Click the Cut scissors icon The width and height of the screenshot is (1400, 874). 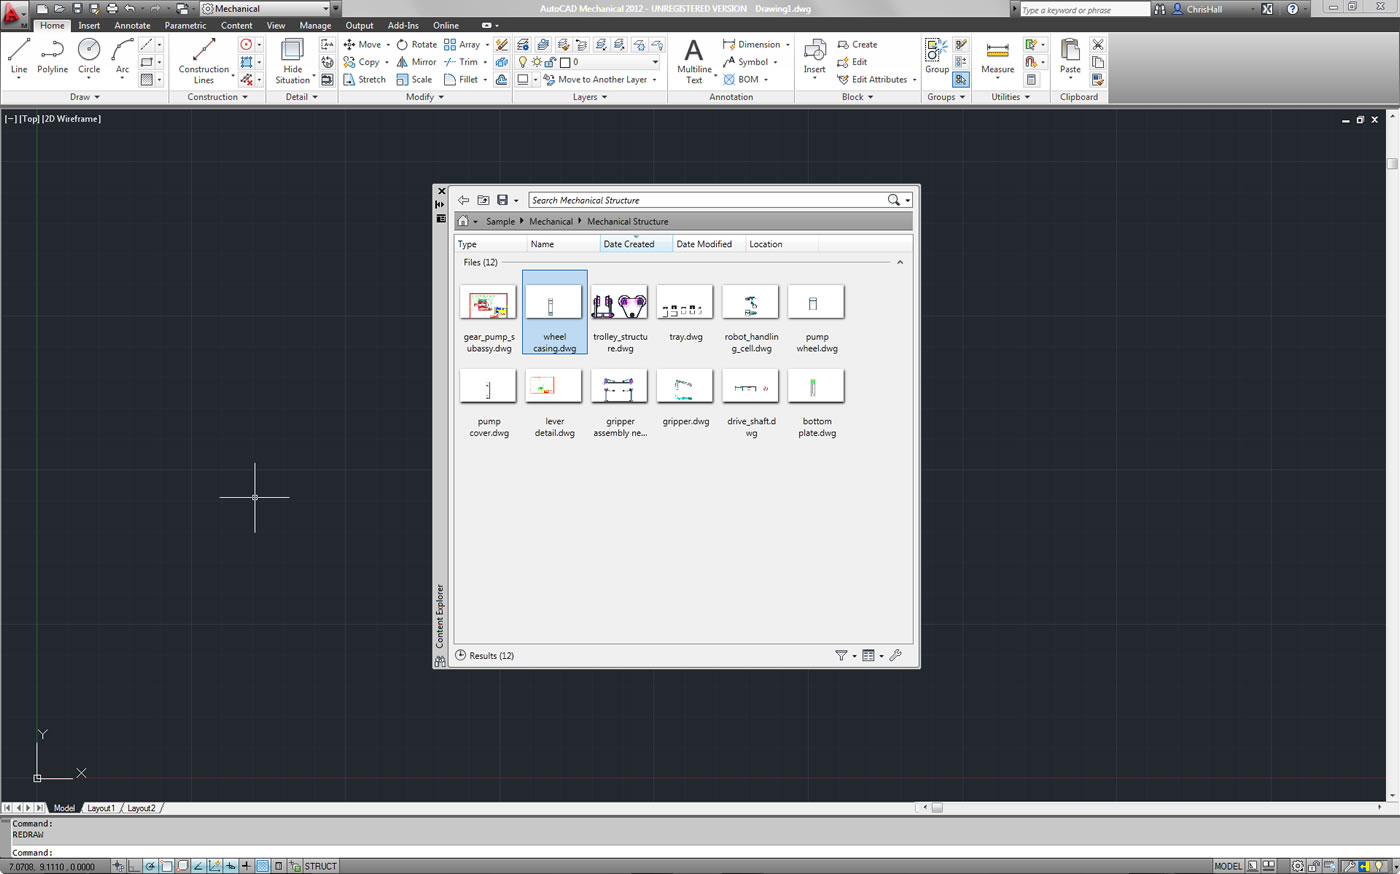coord(1098,44)
